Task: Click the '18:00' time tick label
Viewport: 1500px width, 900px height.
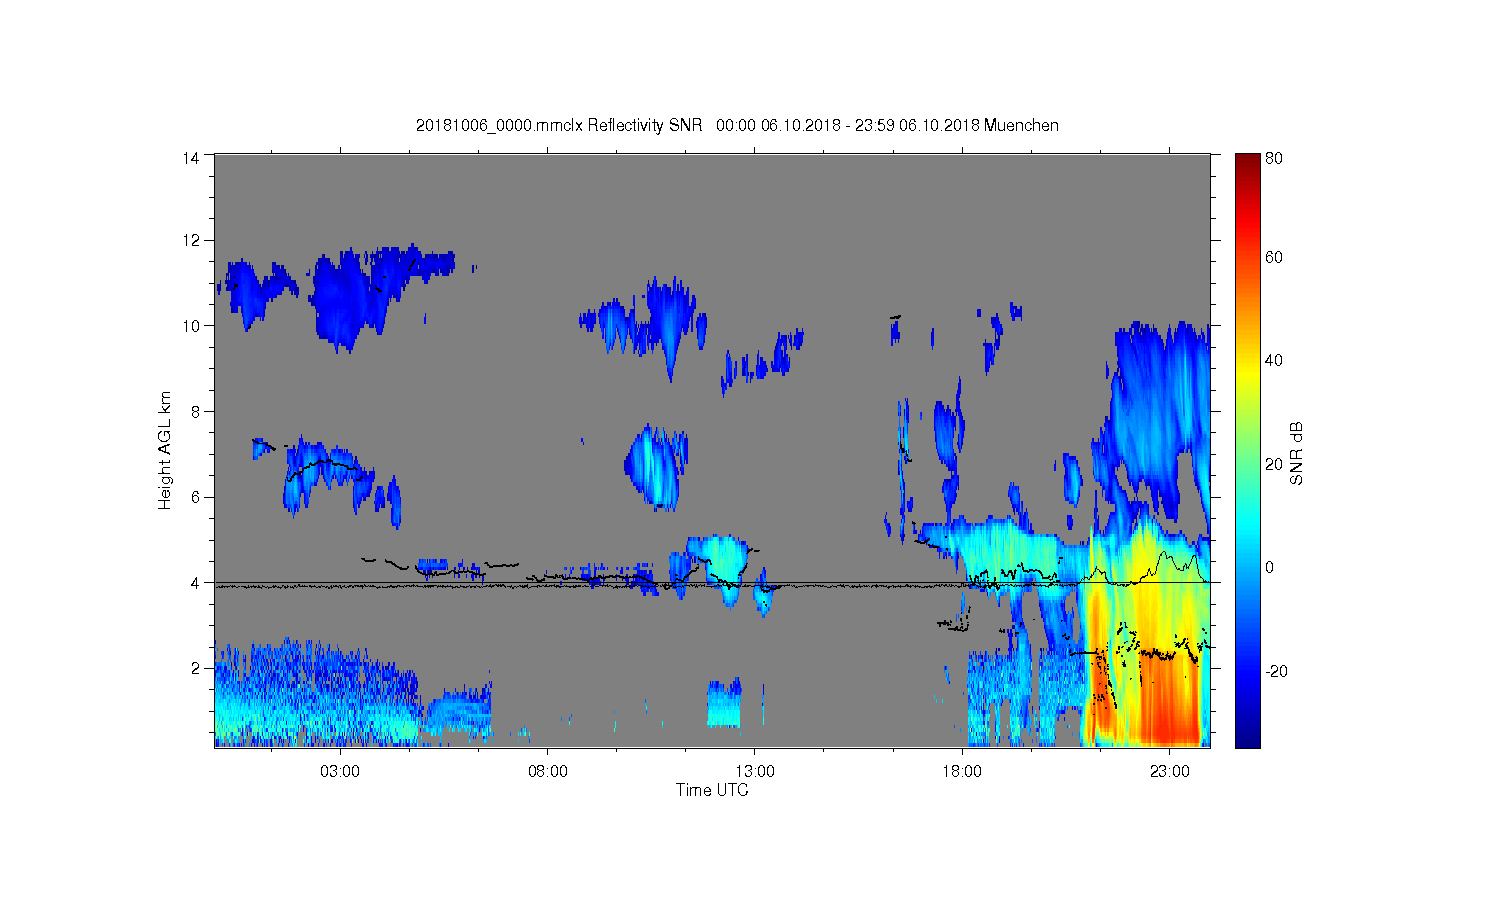Action: pyautogui.click(x=963, y=771)
